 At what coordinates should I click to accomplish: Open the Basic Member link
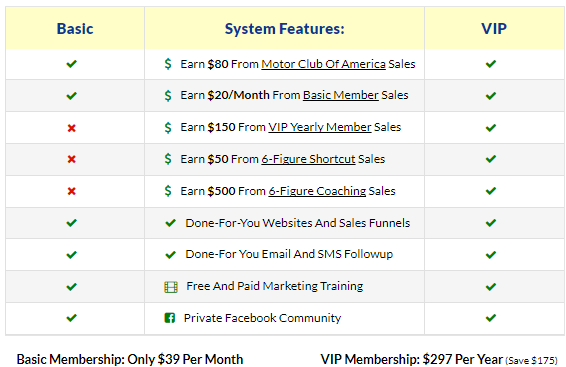point(341,95)
